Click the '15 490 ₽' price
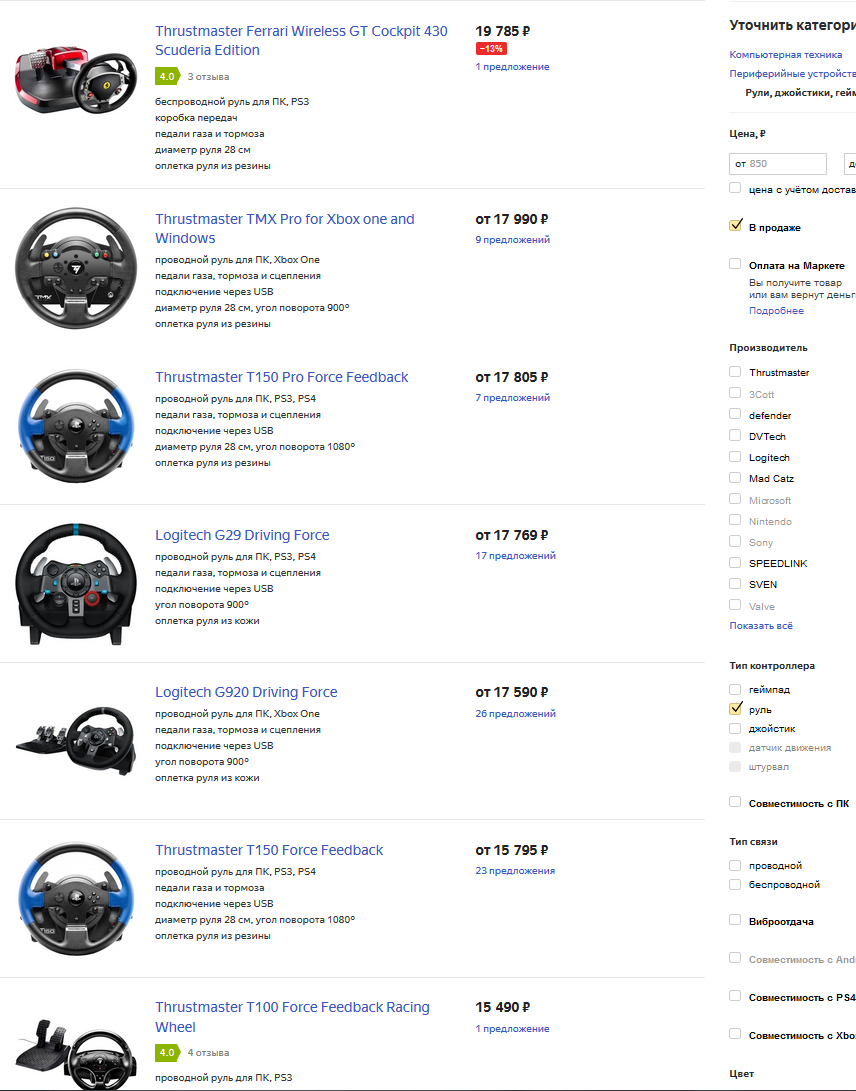 502,1008
